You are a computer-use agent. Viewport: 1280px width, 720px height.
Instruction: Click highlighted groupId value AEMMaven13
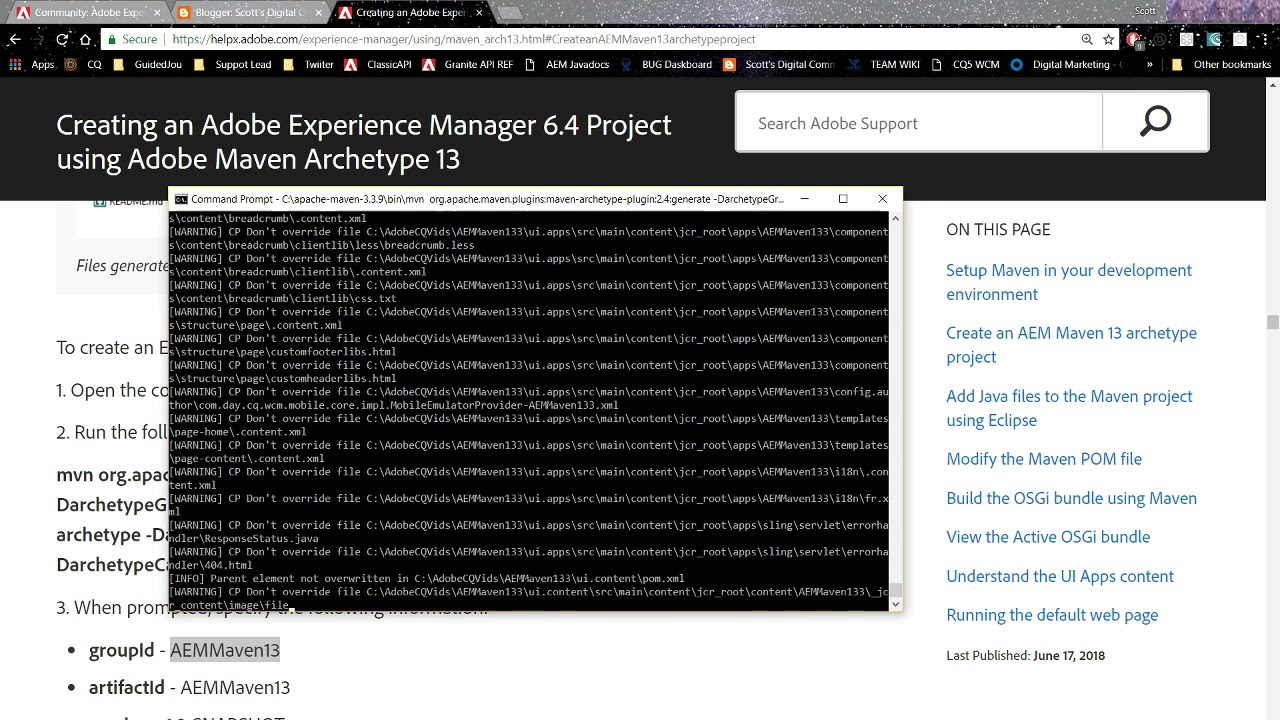(x=225, y=650)
